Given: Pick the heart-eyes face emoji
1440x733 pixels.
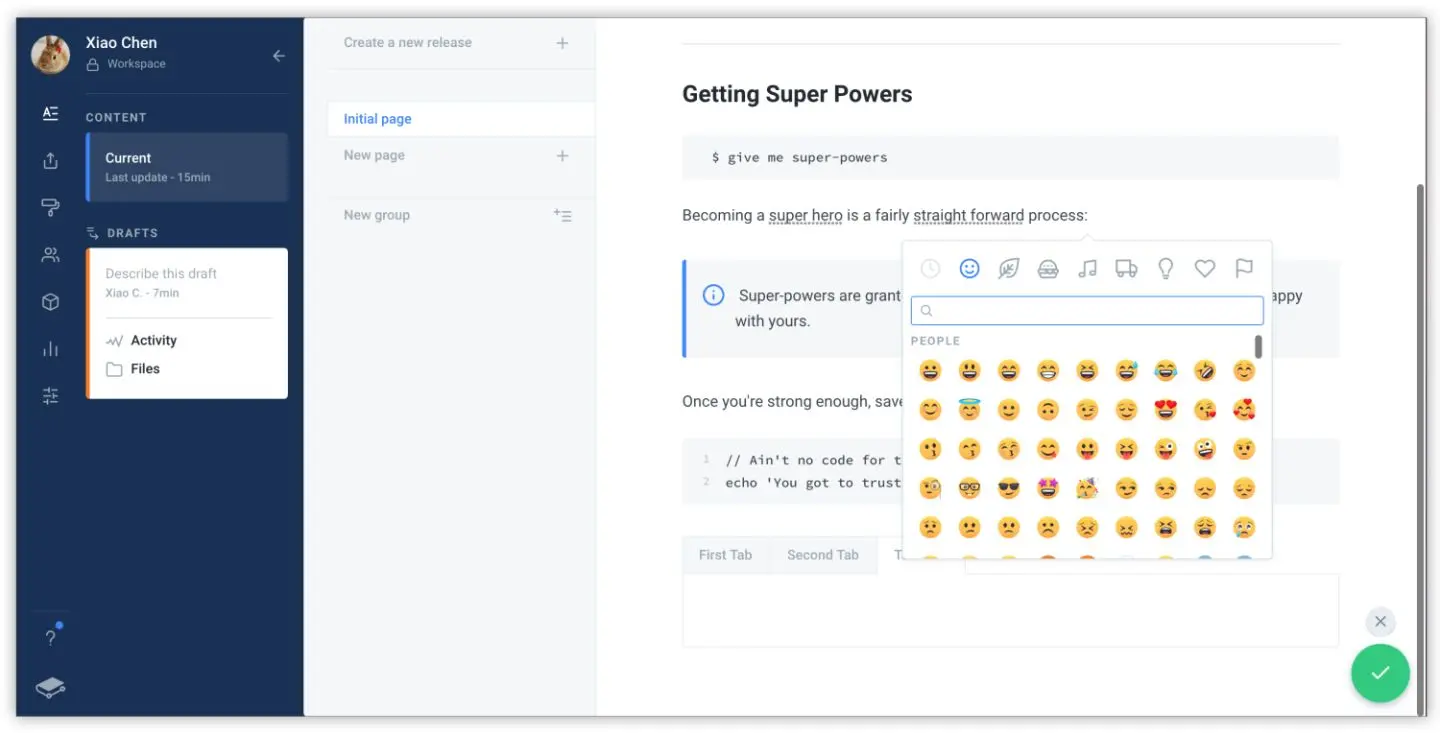Looking at the screenshot, I should [x=1166, y=410].
